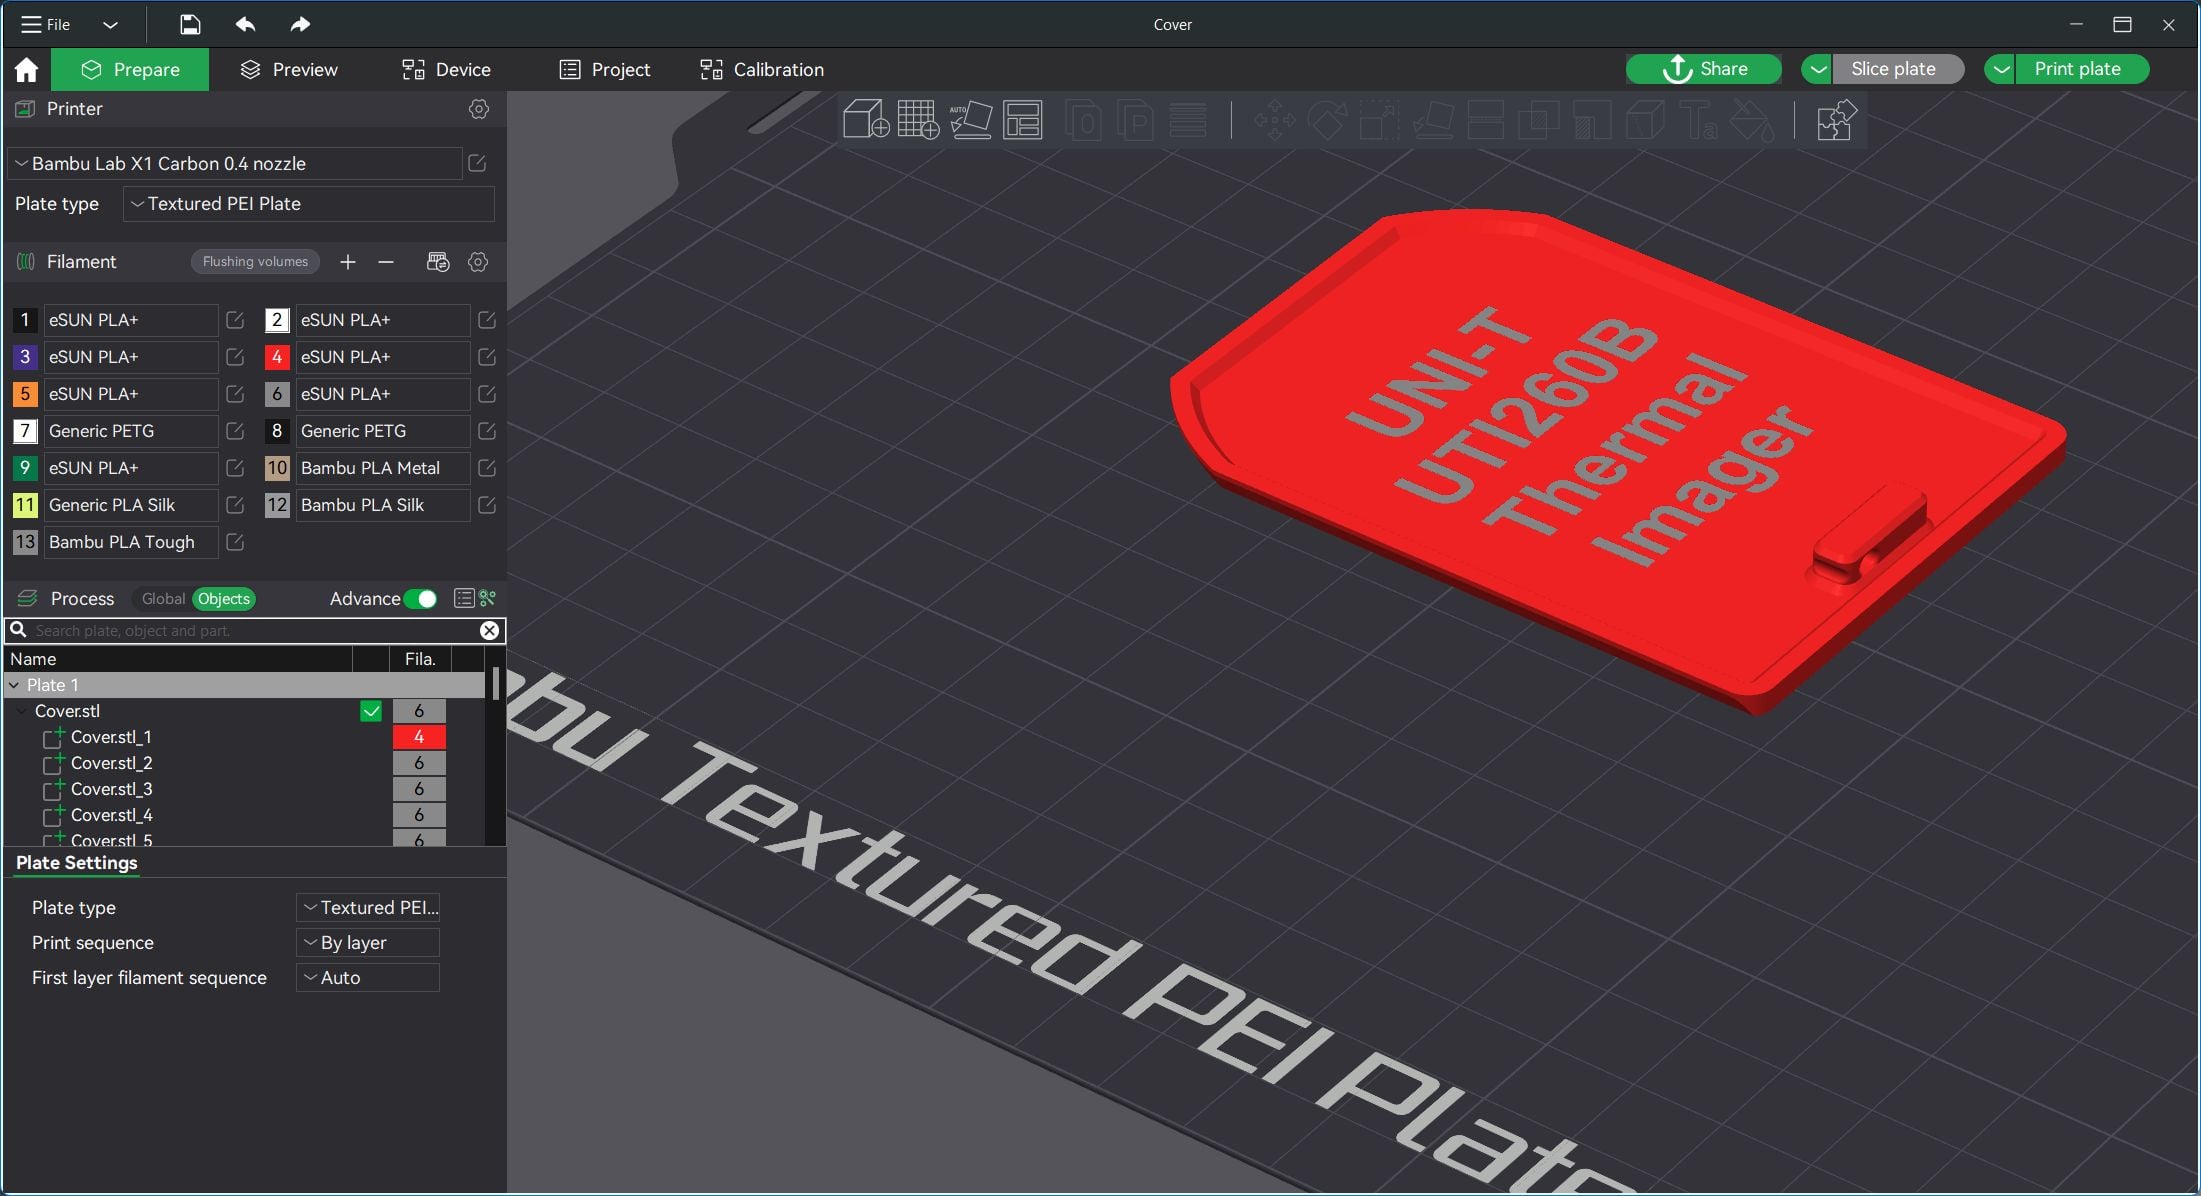Viewport: 2201px width, 1196px height.
Task: Toggle the Advance mode switch
Action: (421, 599)
